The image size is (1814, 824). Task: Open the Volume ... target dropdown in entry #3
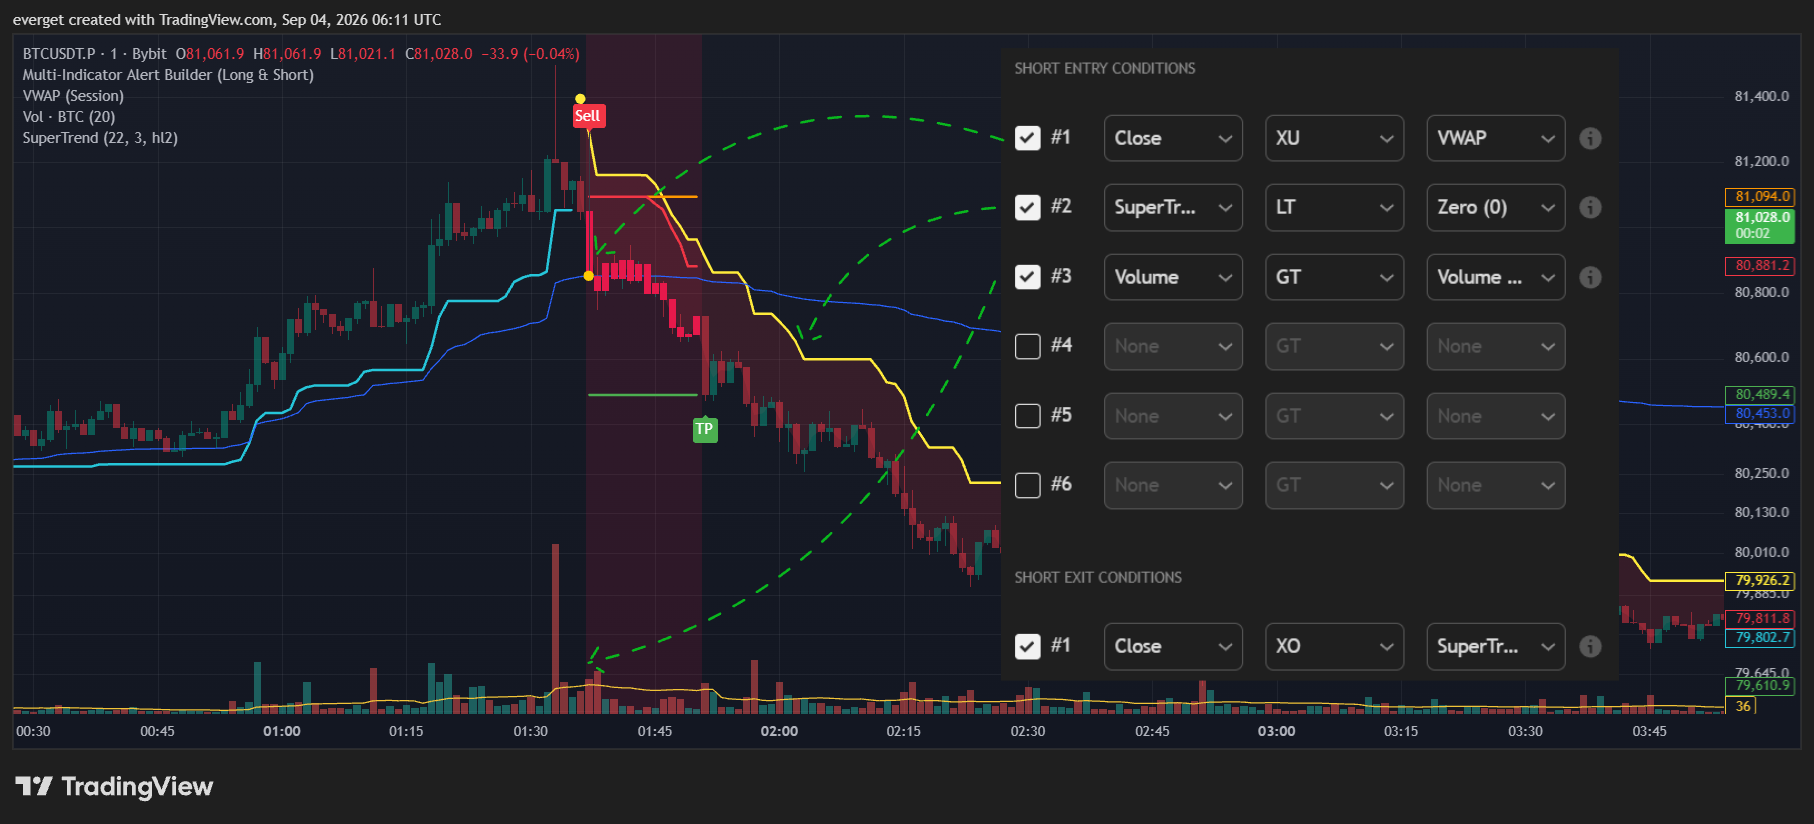point(1496,277)
